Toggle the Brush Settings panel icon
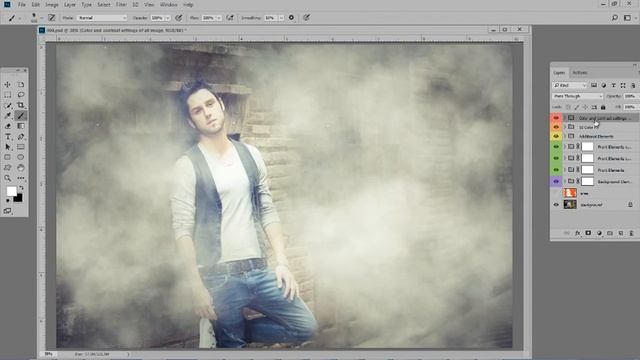Image resolution: width=640 pixels, height=360 pixels. click(51, 18)
